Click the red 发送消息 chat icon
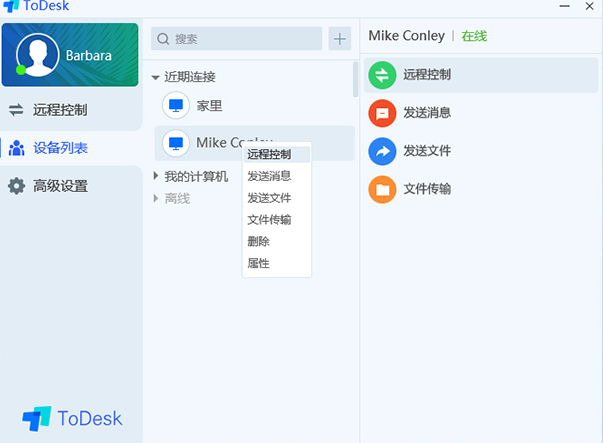 (382, 113)
